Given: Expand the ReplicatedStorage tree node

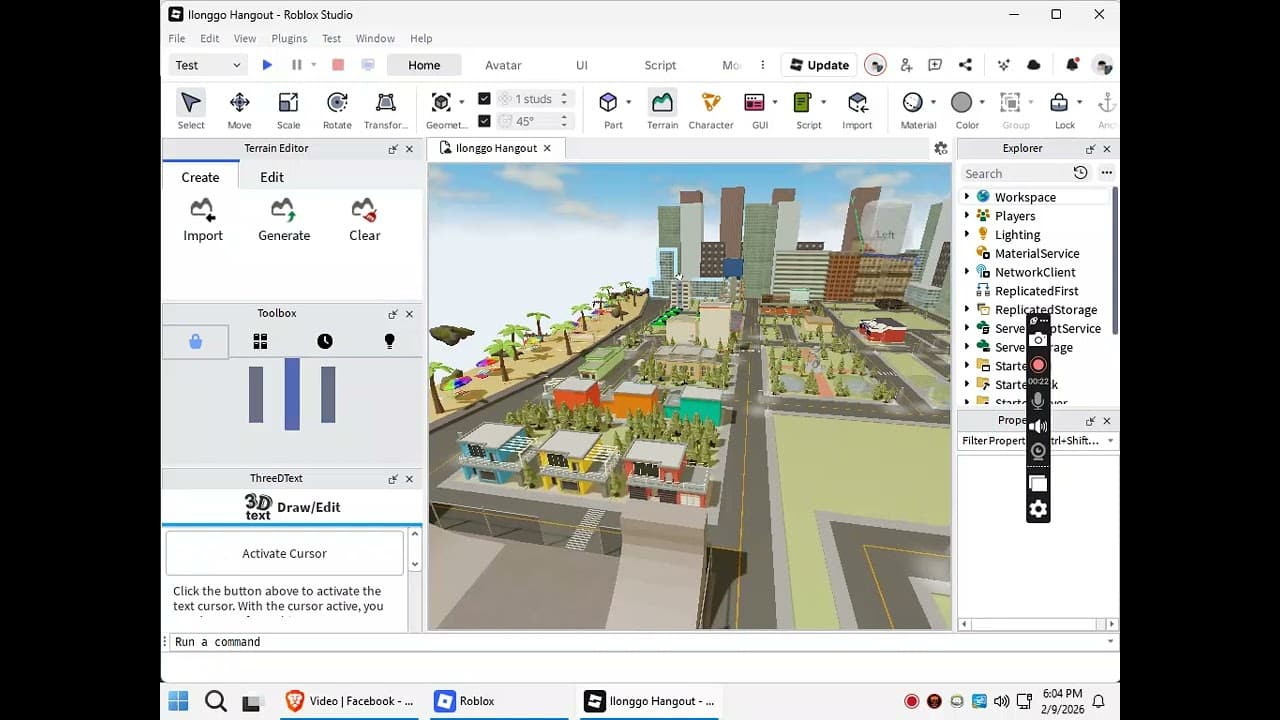Looking at the screenshot, I should click(967, 310).
